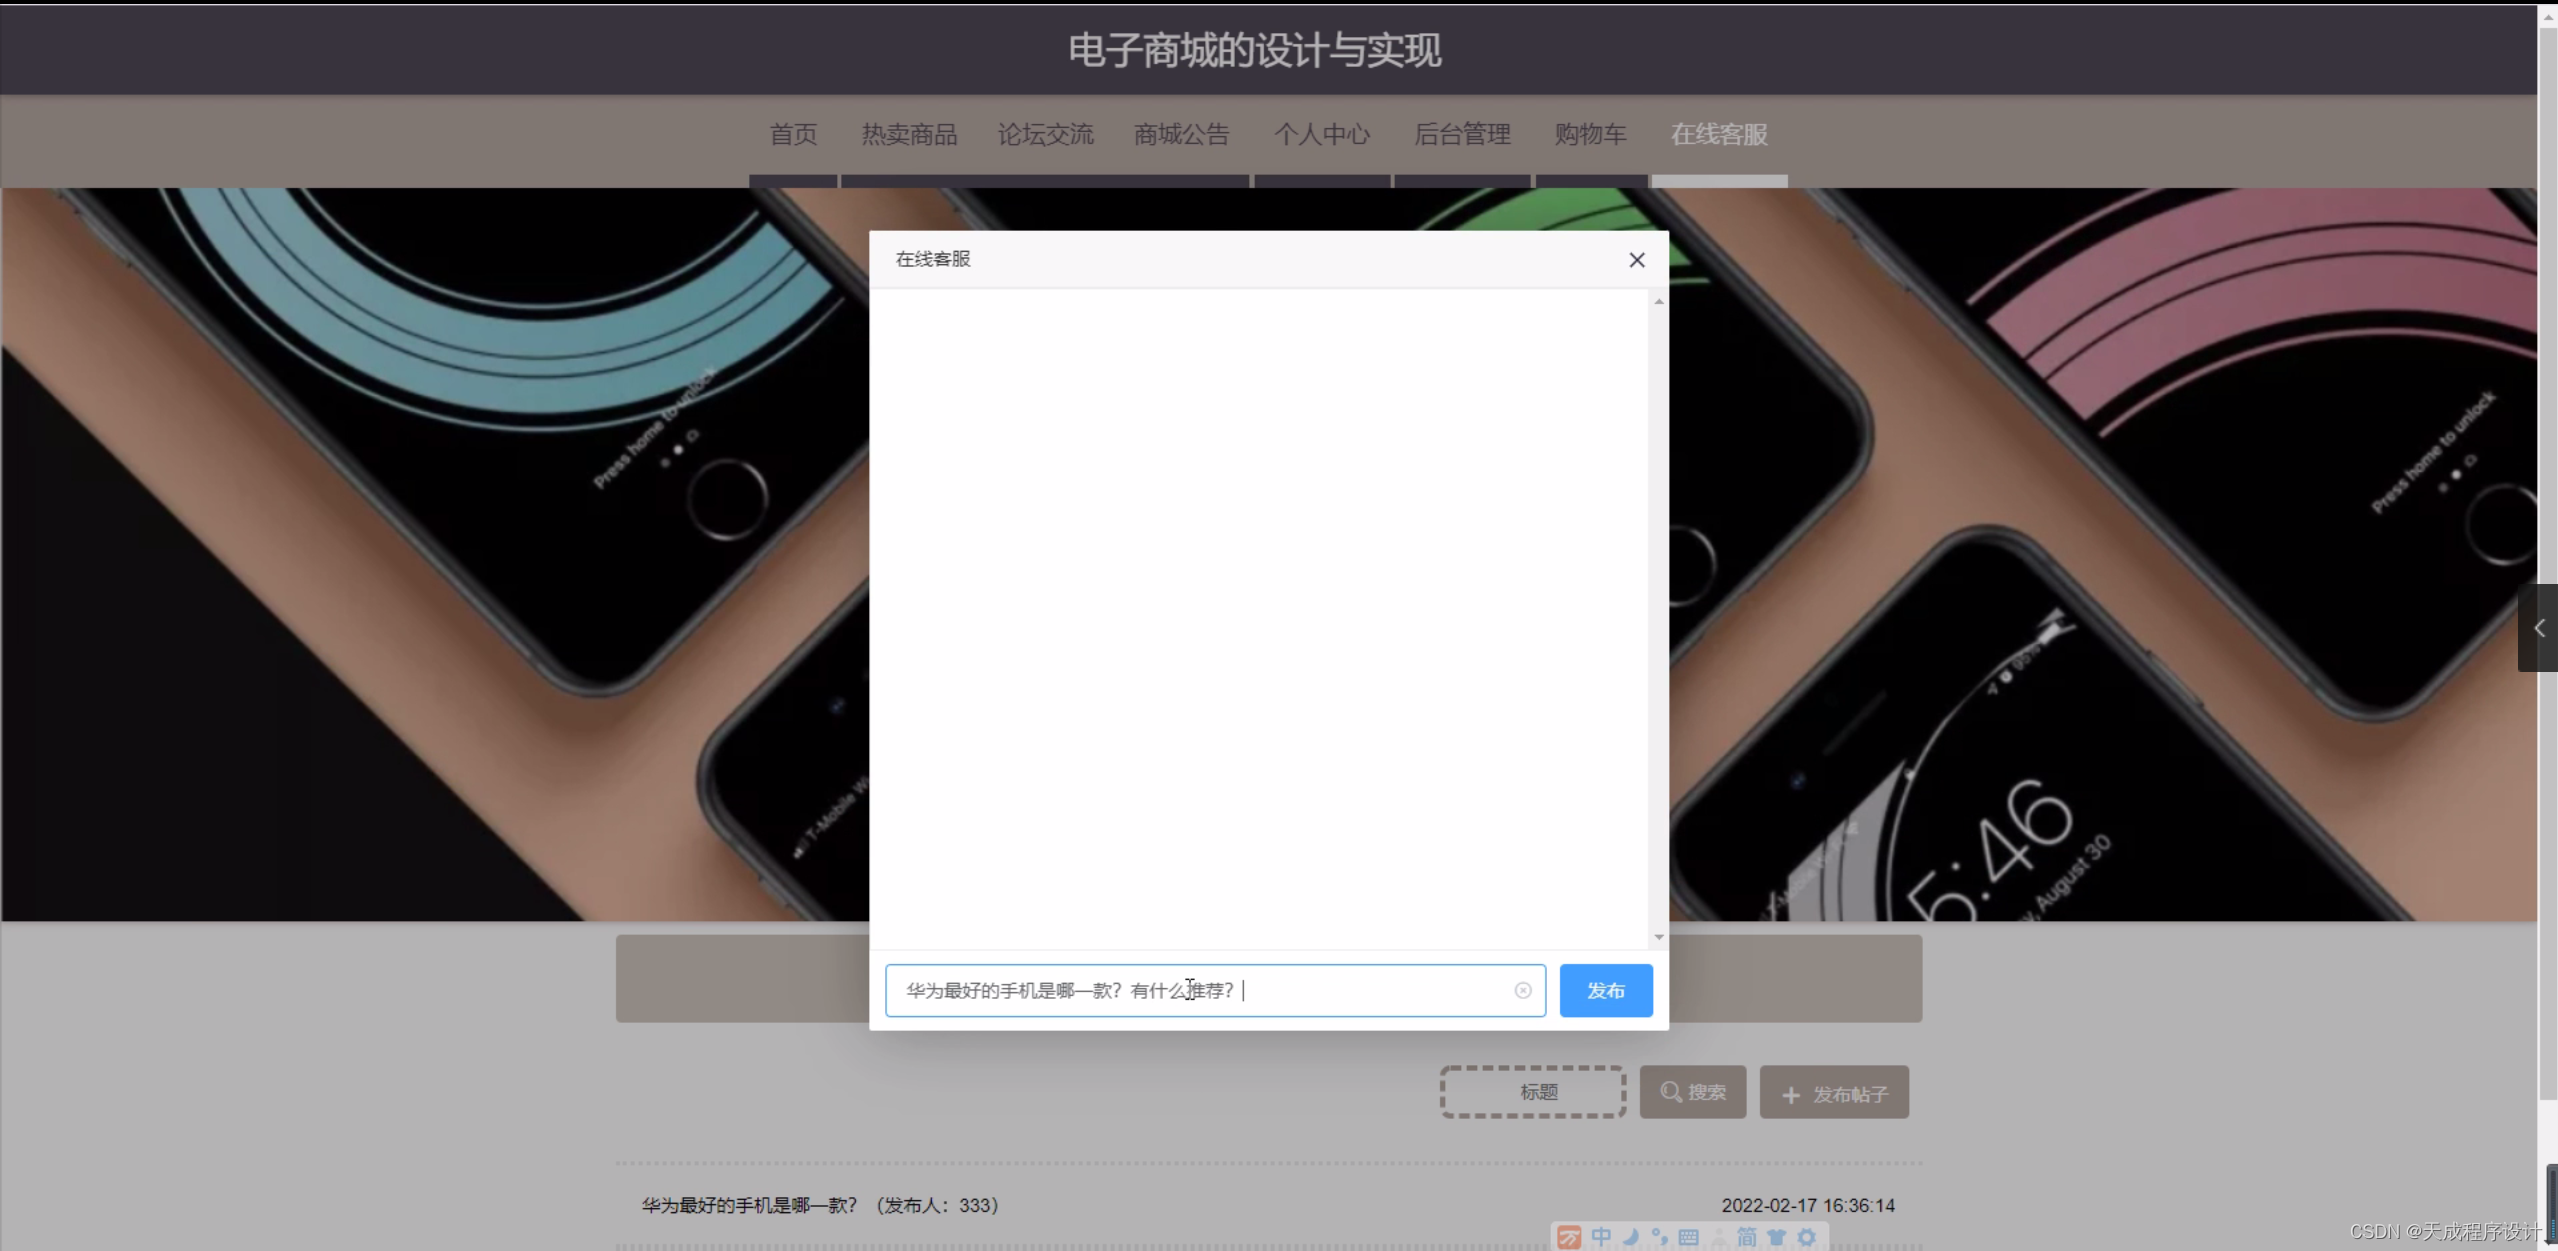Open Sogou input settings via gear icon
Viewport: 2558px width, 1251px height.
point(1808,1237)
